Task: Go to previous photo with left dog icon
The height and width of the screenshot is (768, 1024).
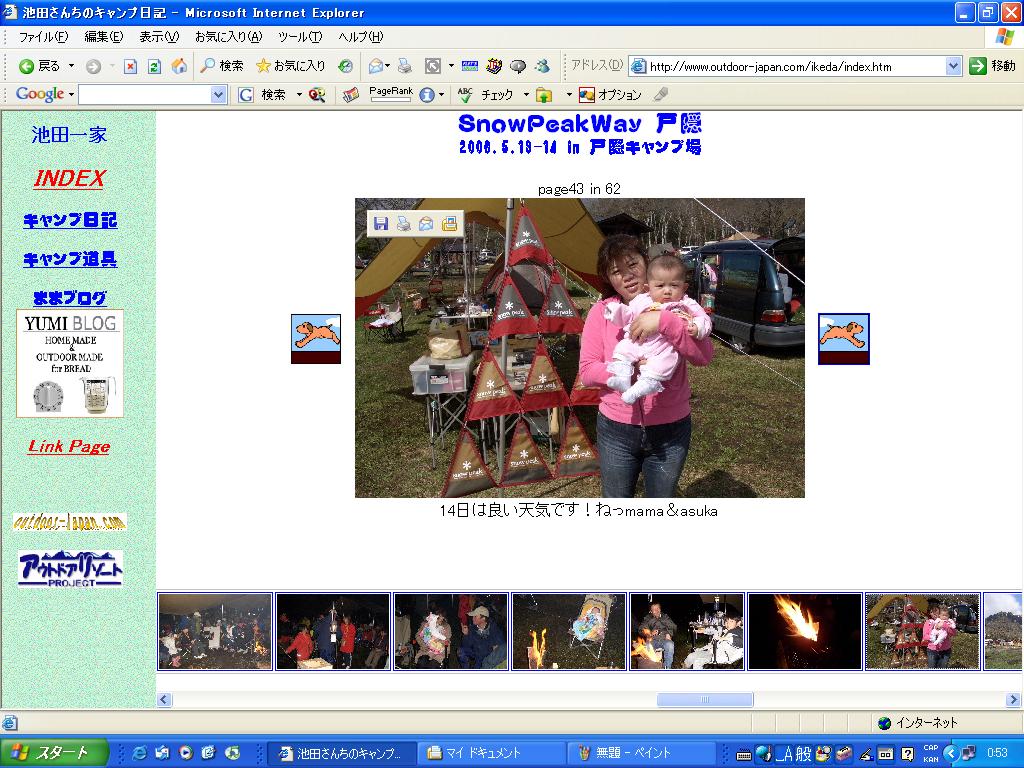Action: tap(316, 338)
